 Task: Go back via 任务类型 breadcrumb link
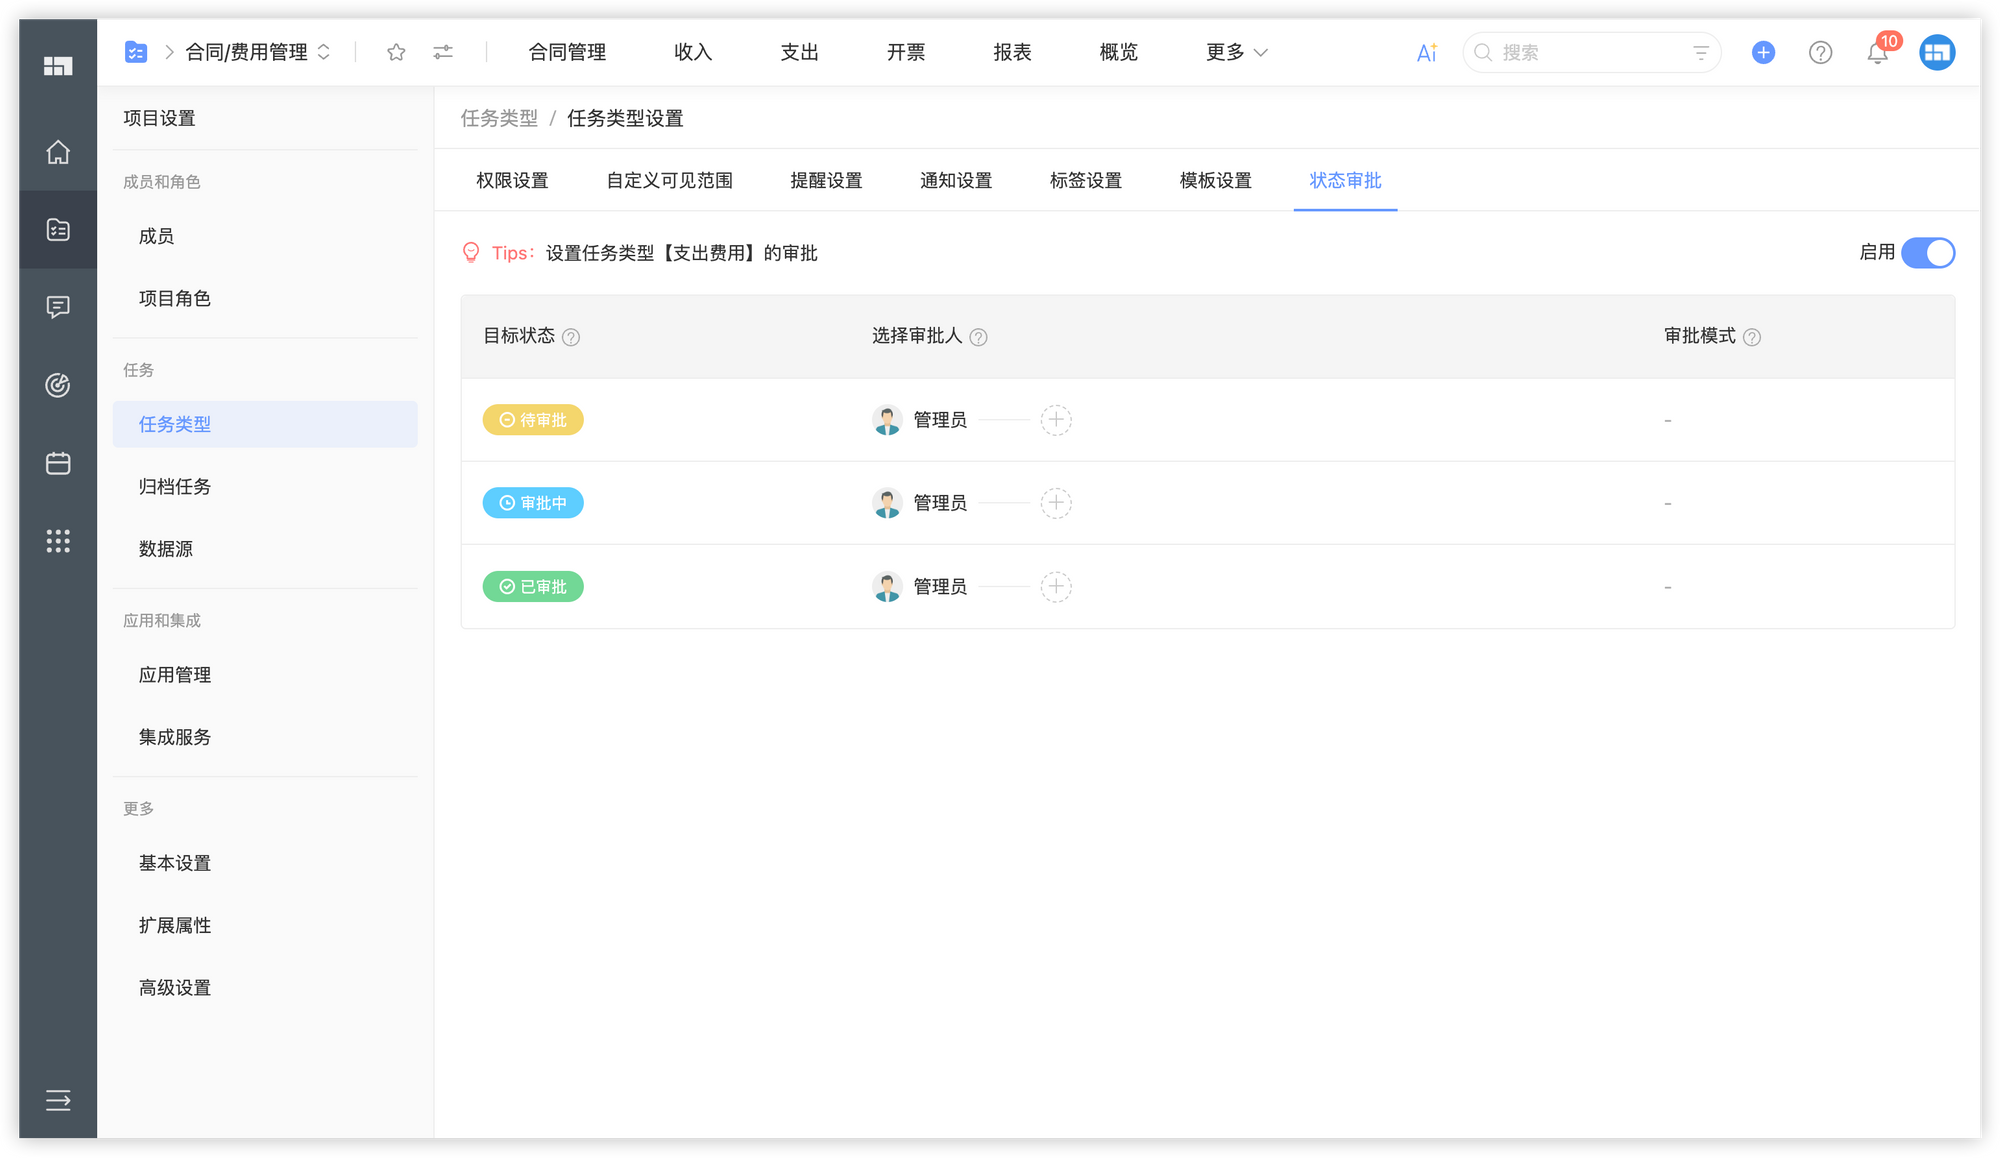499,118
